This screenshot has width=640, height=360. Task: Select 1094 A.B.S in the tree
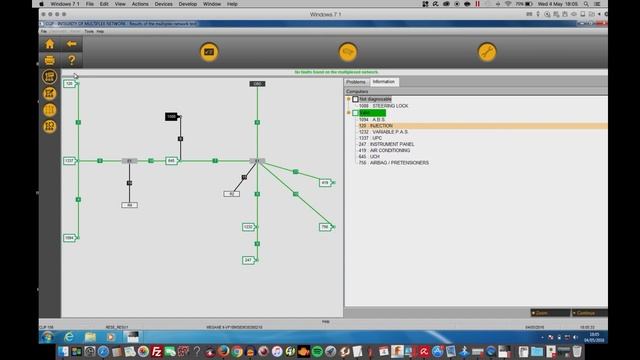pos(372,120)
